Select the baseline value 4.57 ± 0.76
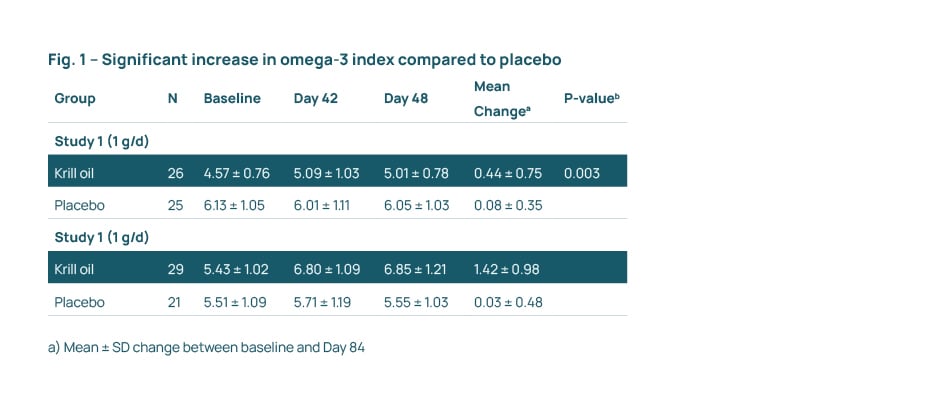933x400 pixels. click(237, 173)
